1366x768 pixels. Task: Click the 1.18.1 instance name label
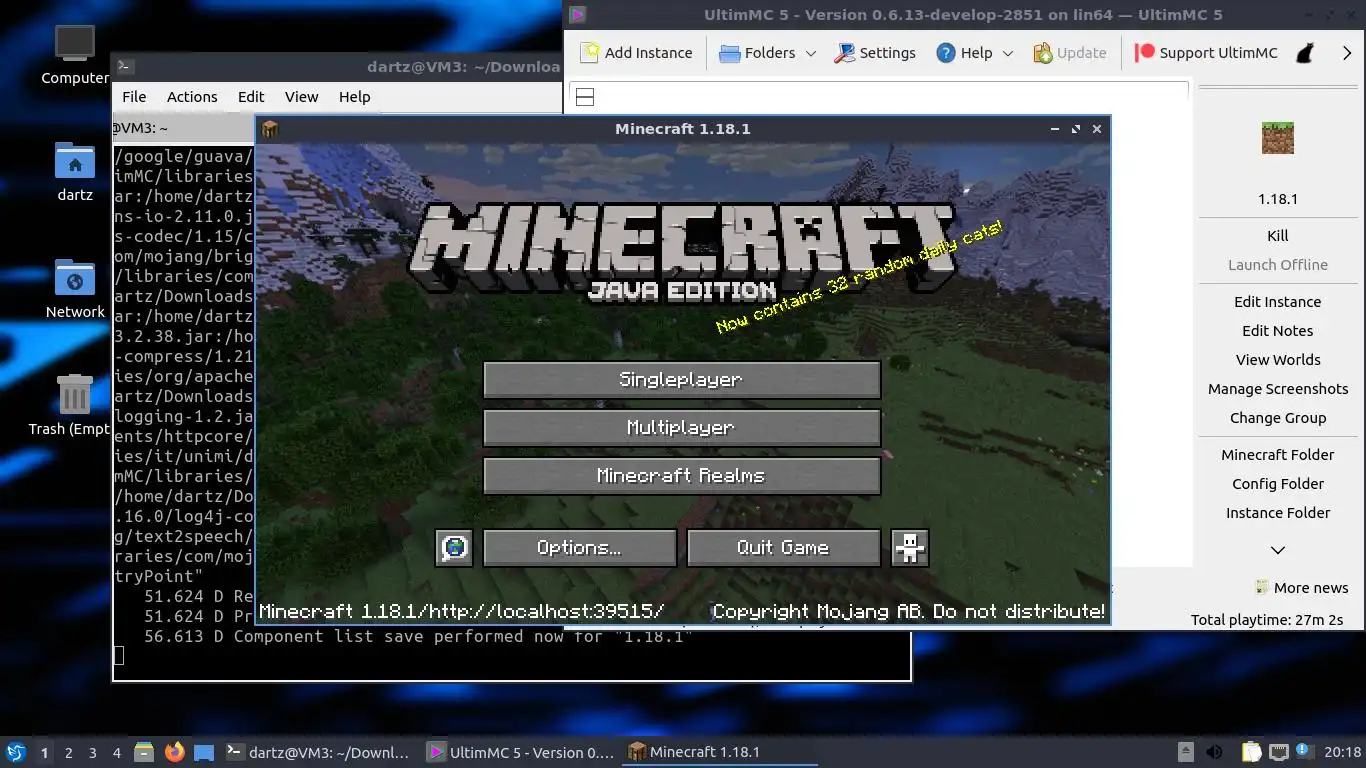coord(1278,199)
